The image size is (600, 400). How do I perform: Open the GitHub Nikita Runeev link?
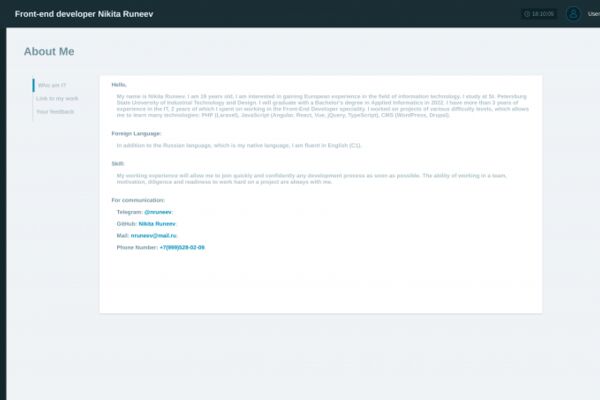[x=157, y=224]
